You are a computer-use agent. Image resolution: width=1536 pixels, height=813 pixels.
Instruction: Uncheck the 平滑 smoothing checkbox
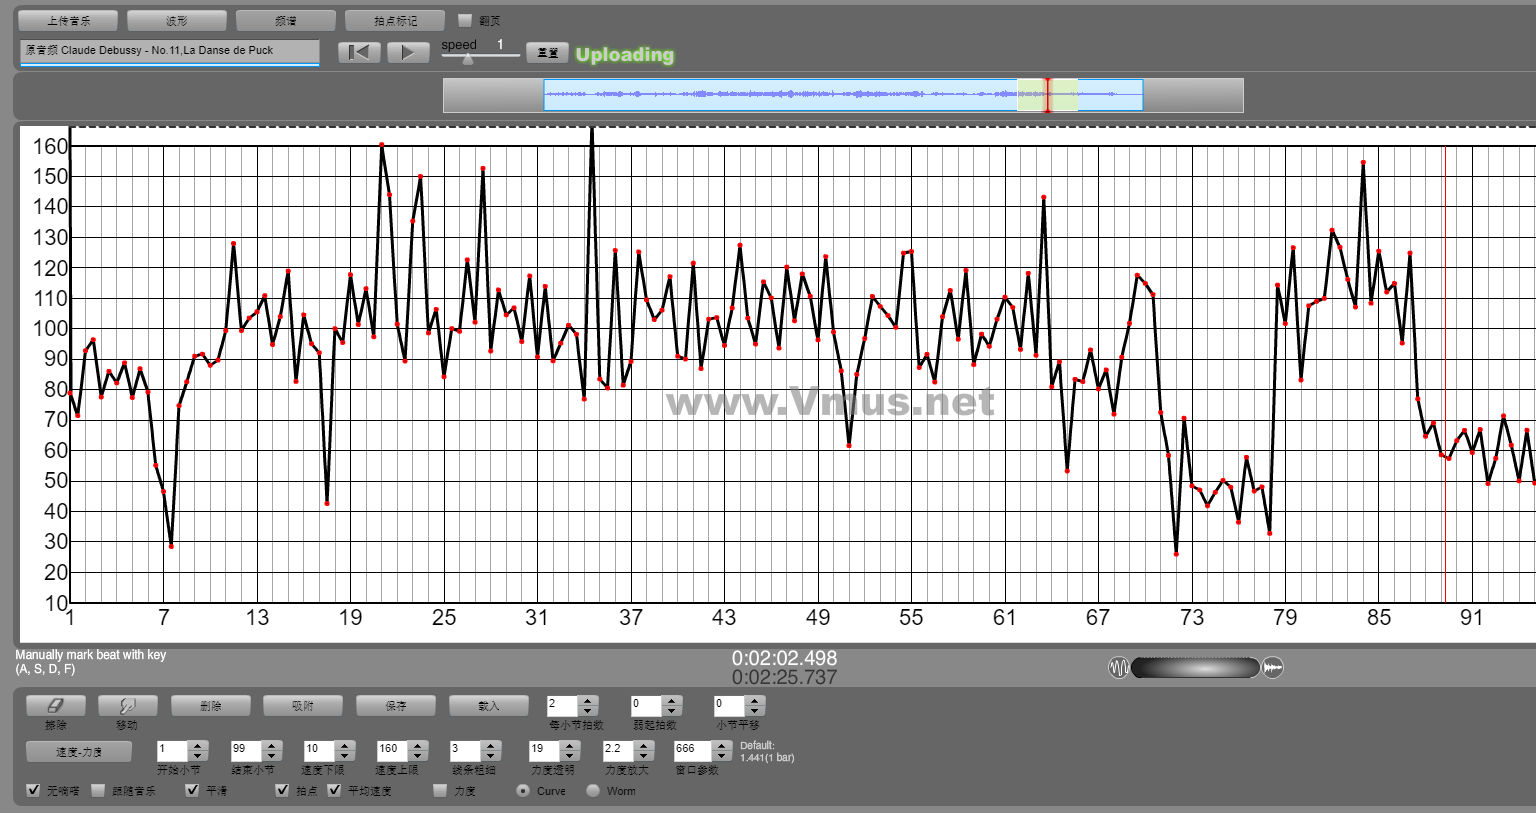point(192,791)
